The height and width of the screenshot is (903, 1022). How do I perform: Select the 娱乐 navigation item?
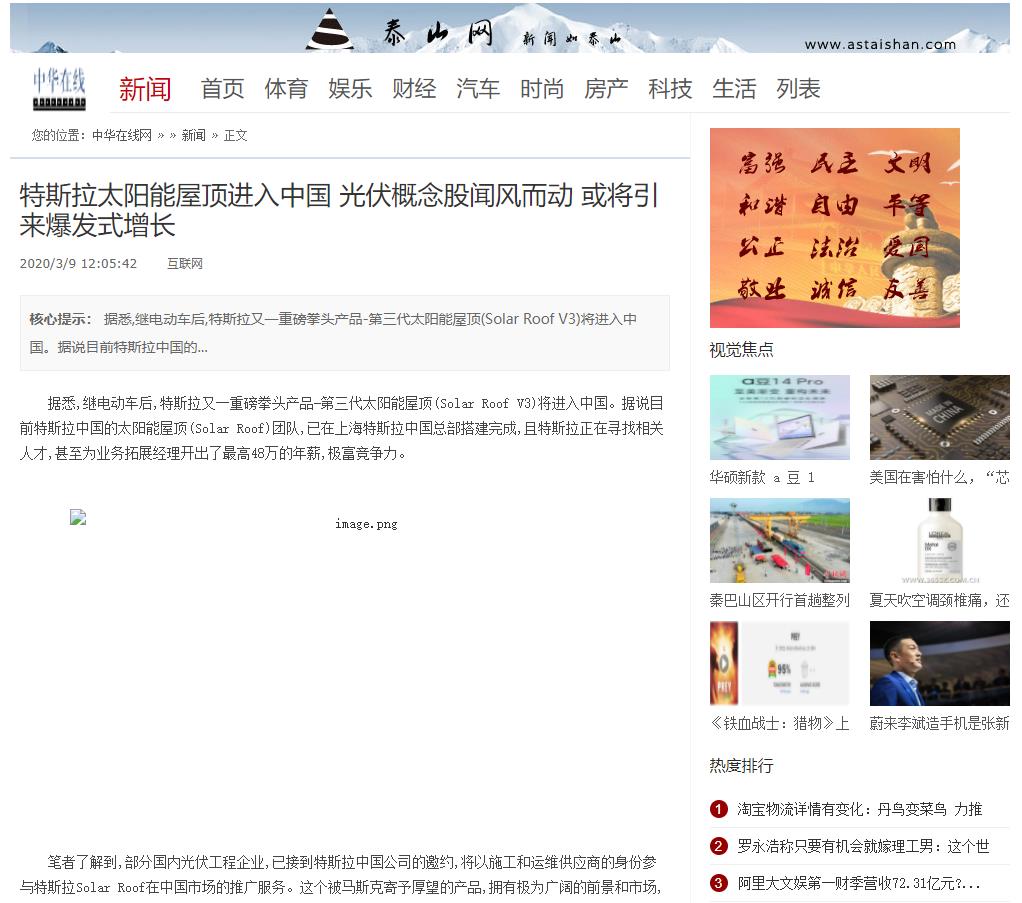350,89
